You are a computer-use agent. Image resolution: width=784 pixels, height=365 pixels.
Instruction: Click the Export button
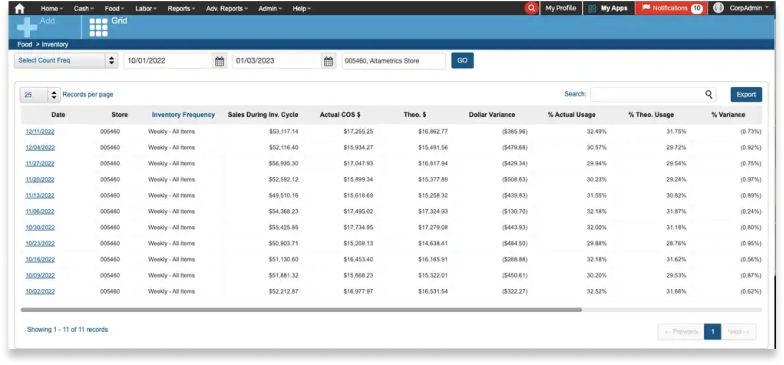click(x=746, y=94)
